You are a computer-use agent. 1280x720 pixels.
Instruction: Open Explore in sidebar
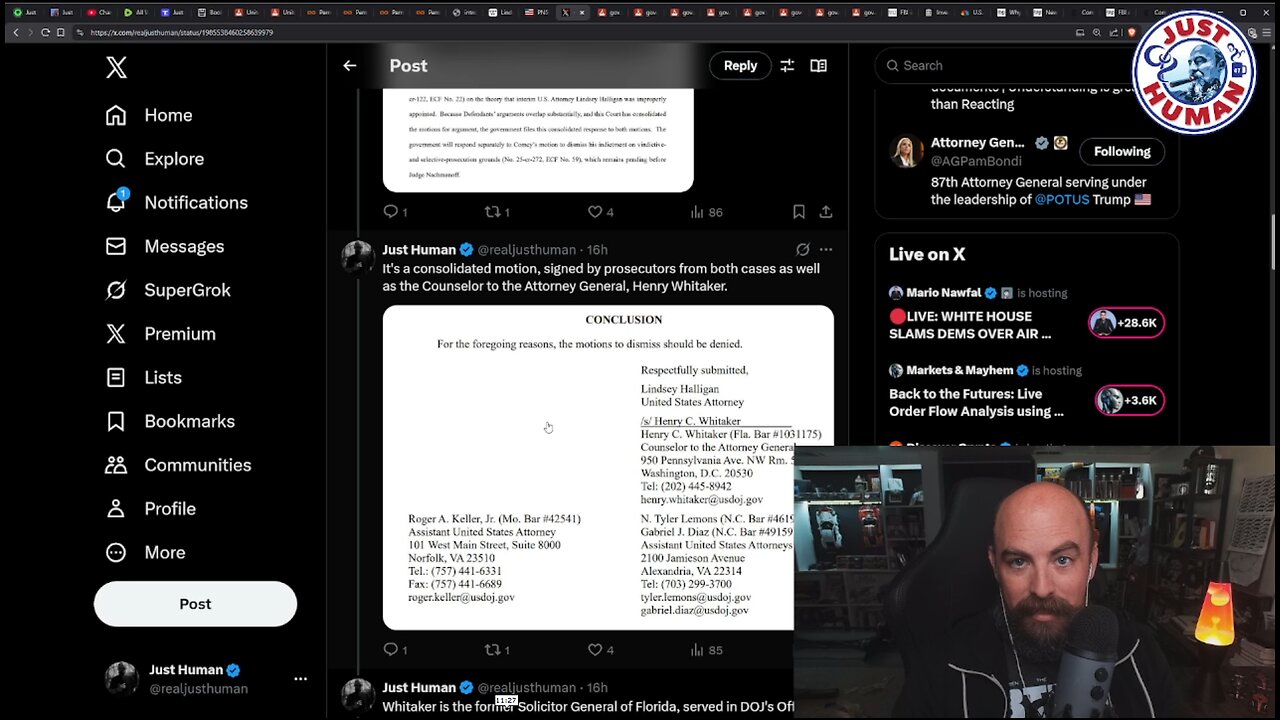click(x=154, y=159)
